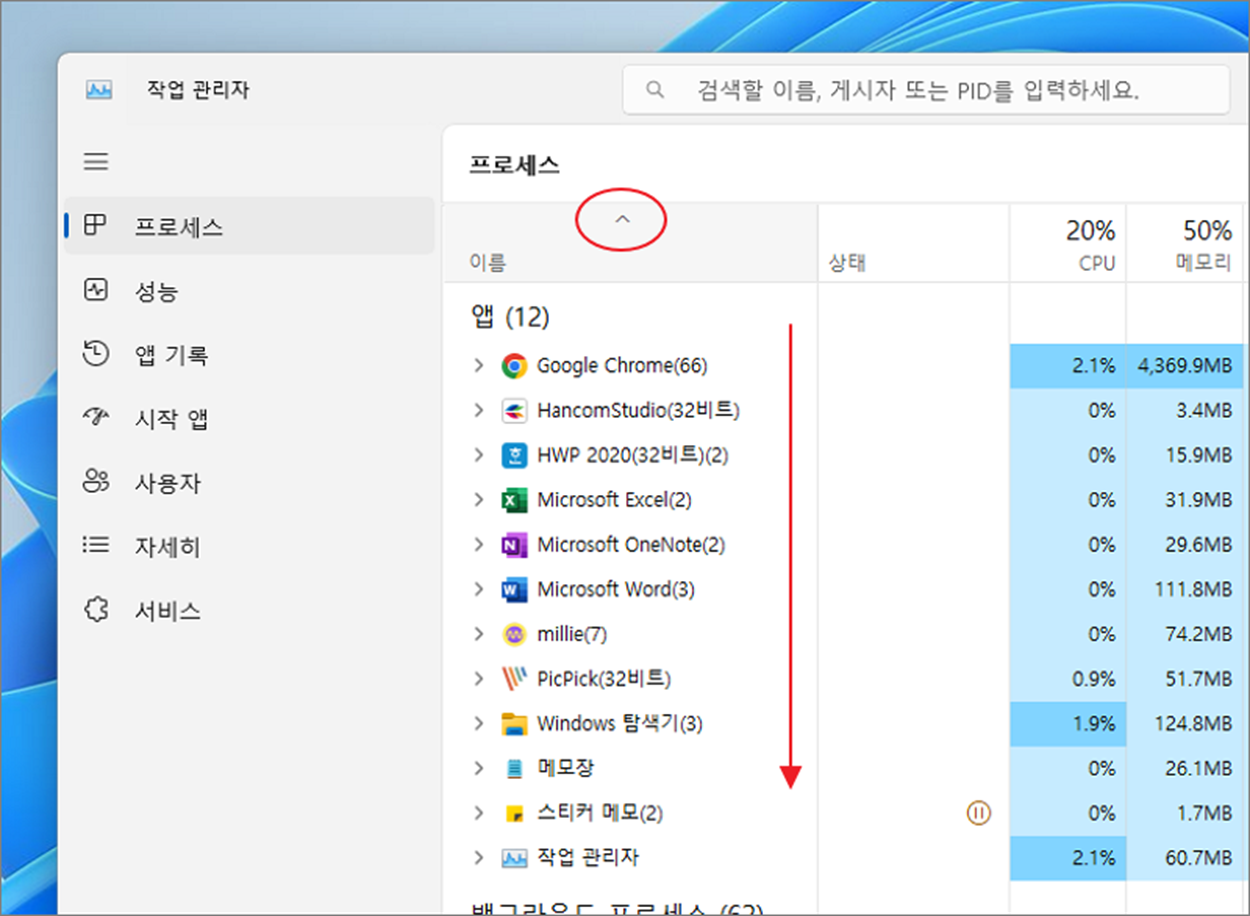Expand the 메모장 process row
1250x916 pixels.
[478, 768]
